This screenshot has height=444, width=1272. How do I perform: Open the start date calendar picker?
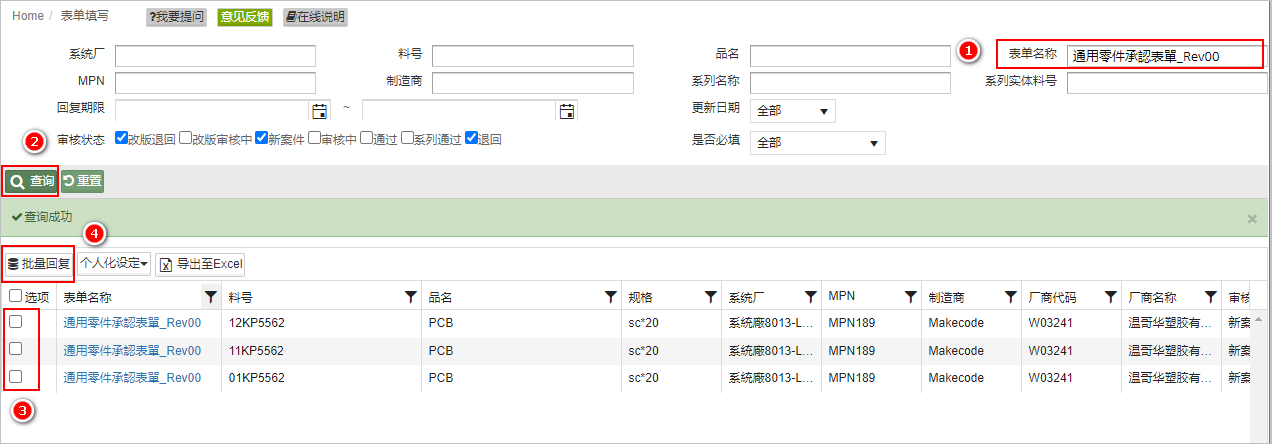(x=320, y=111)
